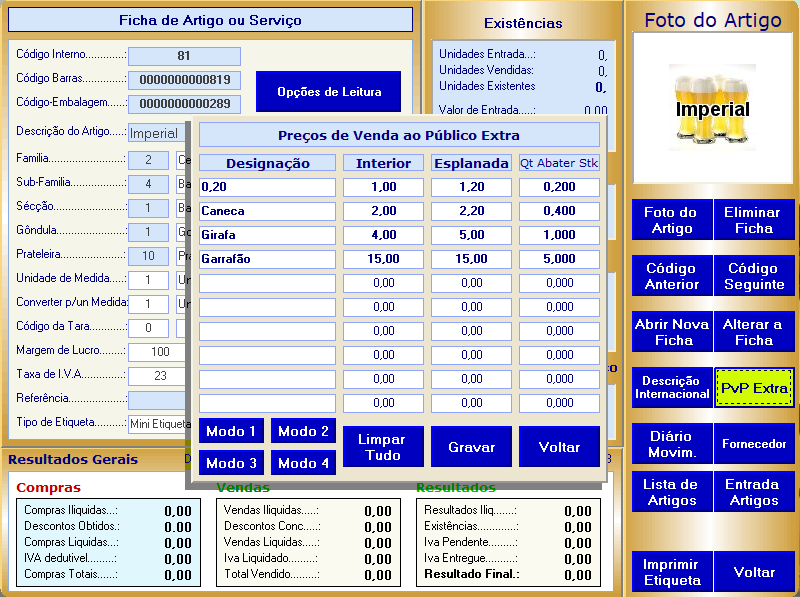
Task: Click the Voltar button in price dialog
Action: pyautogui.click(x=559, y=447)
